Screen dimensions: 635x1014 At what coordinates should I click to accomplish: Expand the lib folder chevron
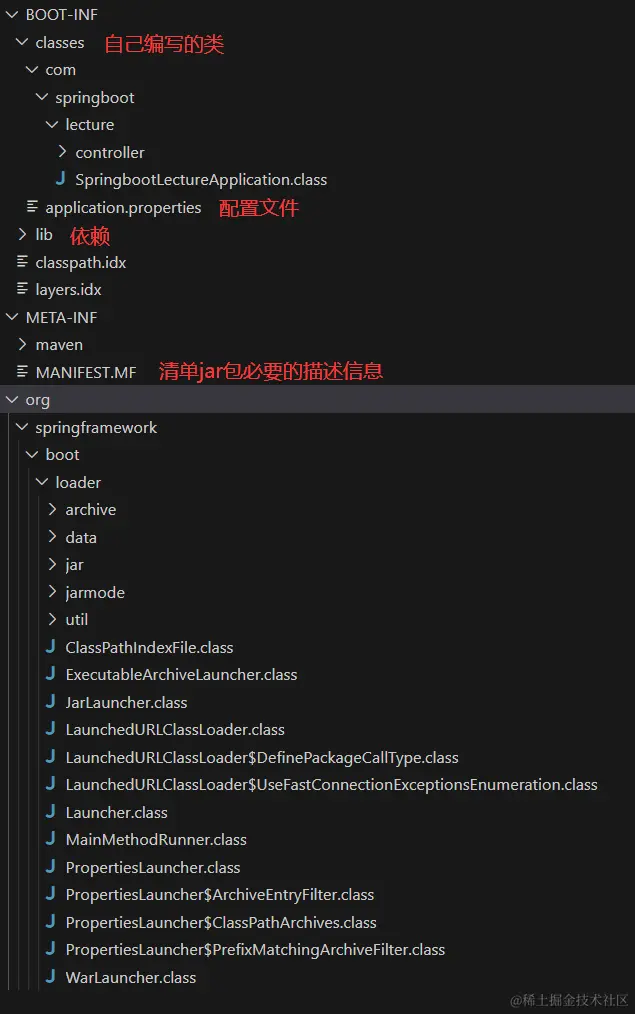[22, 234]
